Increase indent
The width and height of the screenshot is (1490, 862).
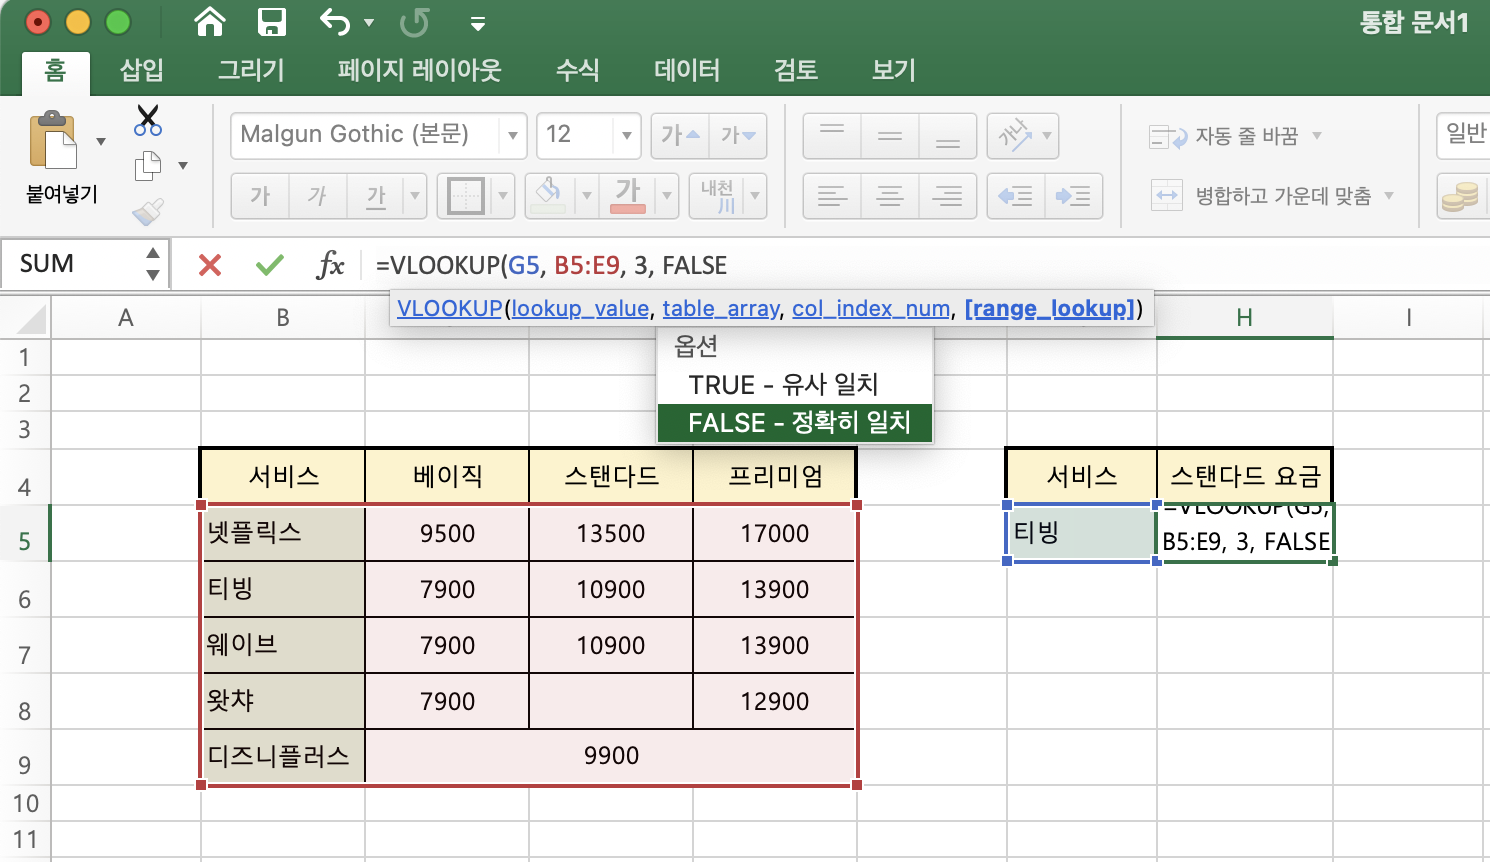[x=1074, y=196]
